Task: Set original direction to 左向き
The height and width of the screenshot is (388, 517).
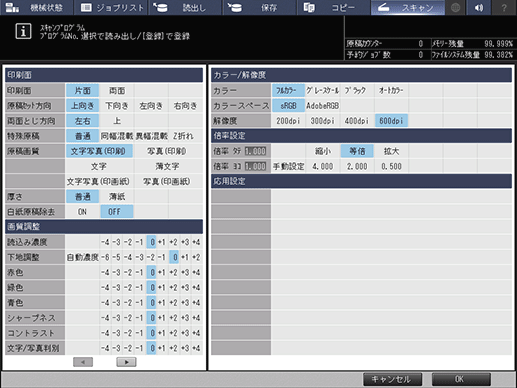Action: coord(151,106)
